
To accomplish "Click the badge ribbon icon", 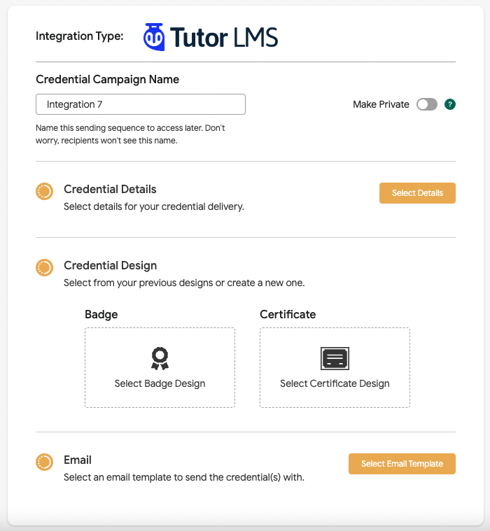I will click(160, 358).
